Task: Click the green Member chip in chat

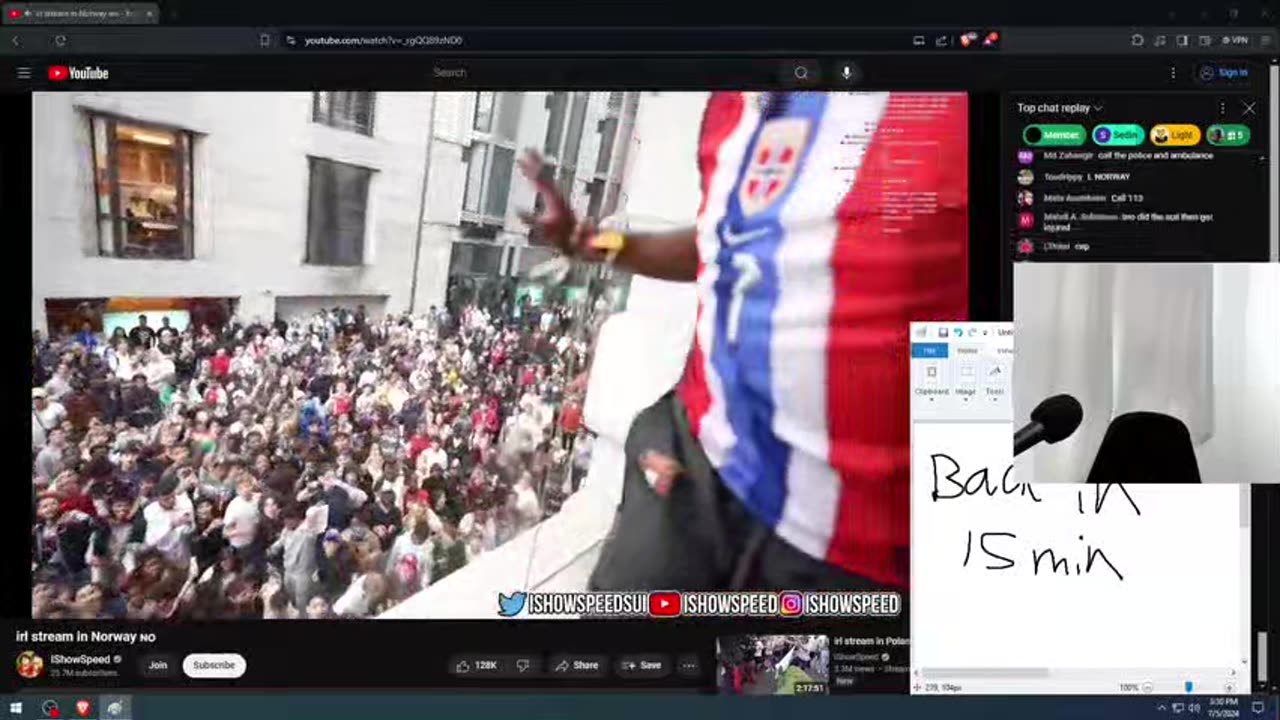Action: pyautogui.click(x=1054, y=135)
